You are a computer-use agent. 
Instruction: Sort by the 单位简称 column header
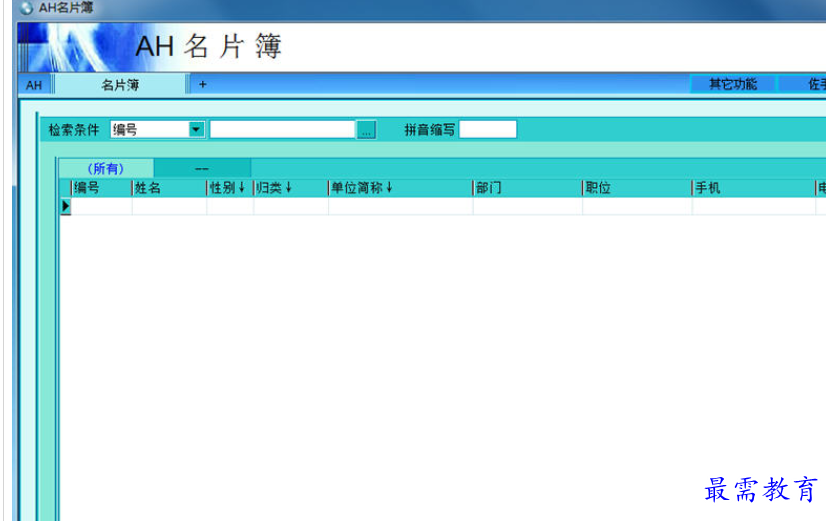(401, 188)
